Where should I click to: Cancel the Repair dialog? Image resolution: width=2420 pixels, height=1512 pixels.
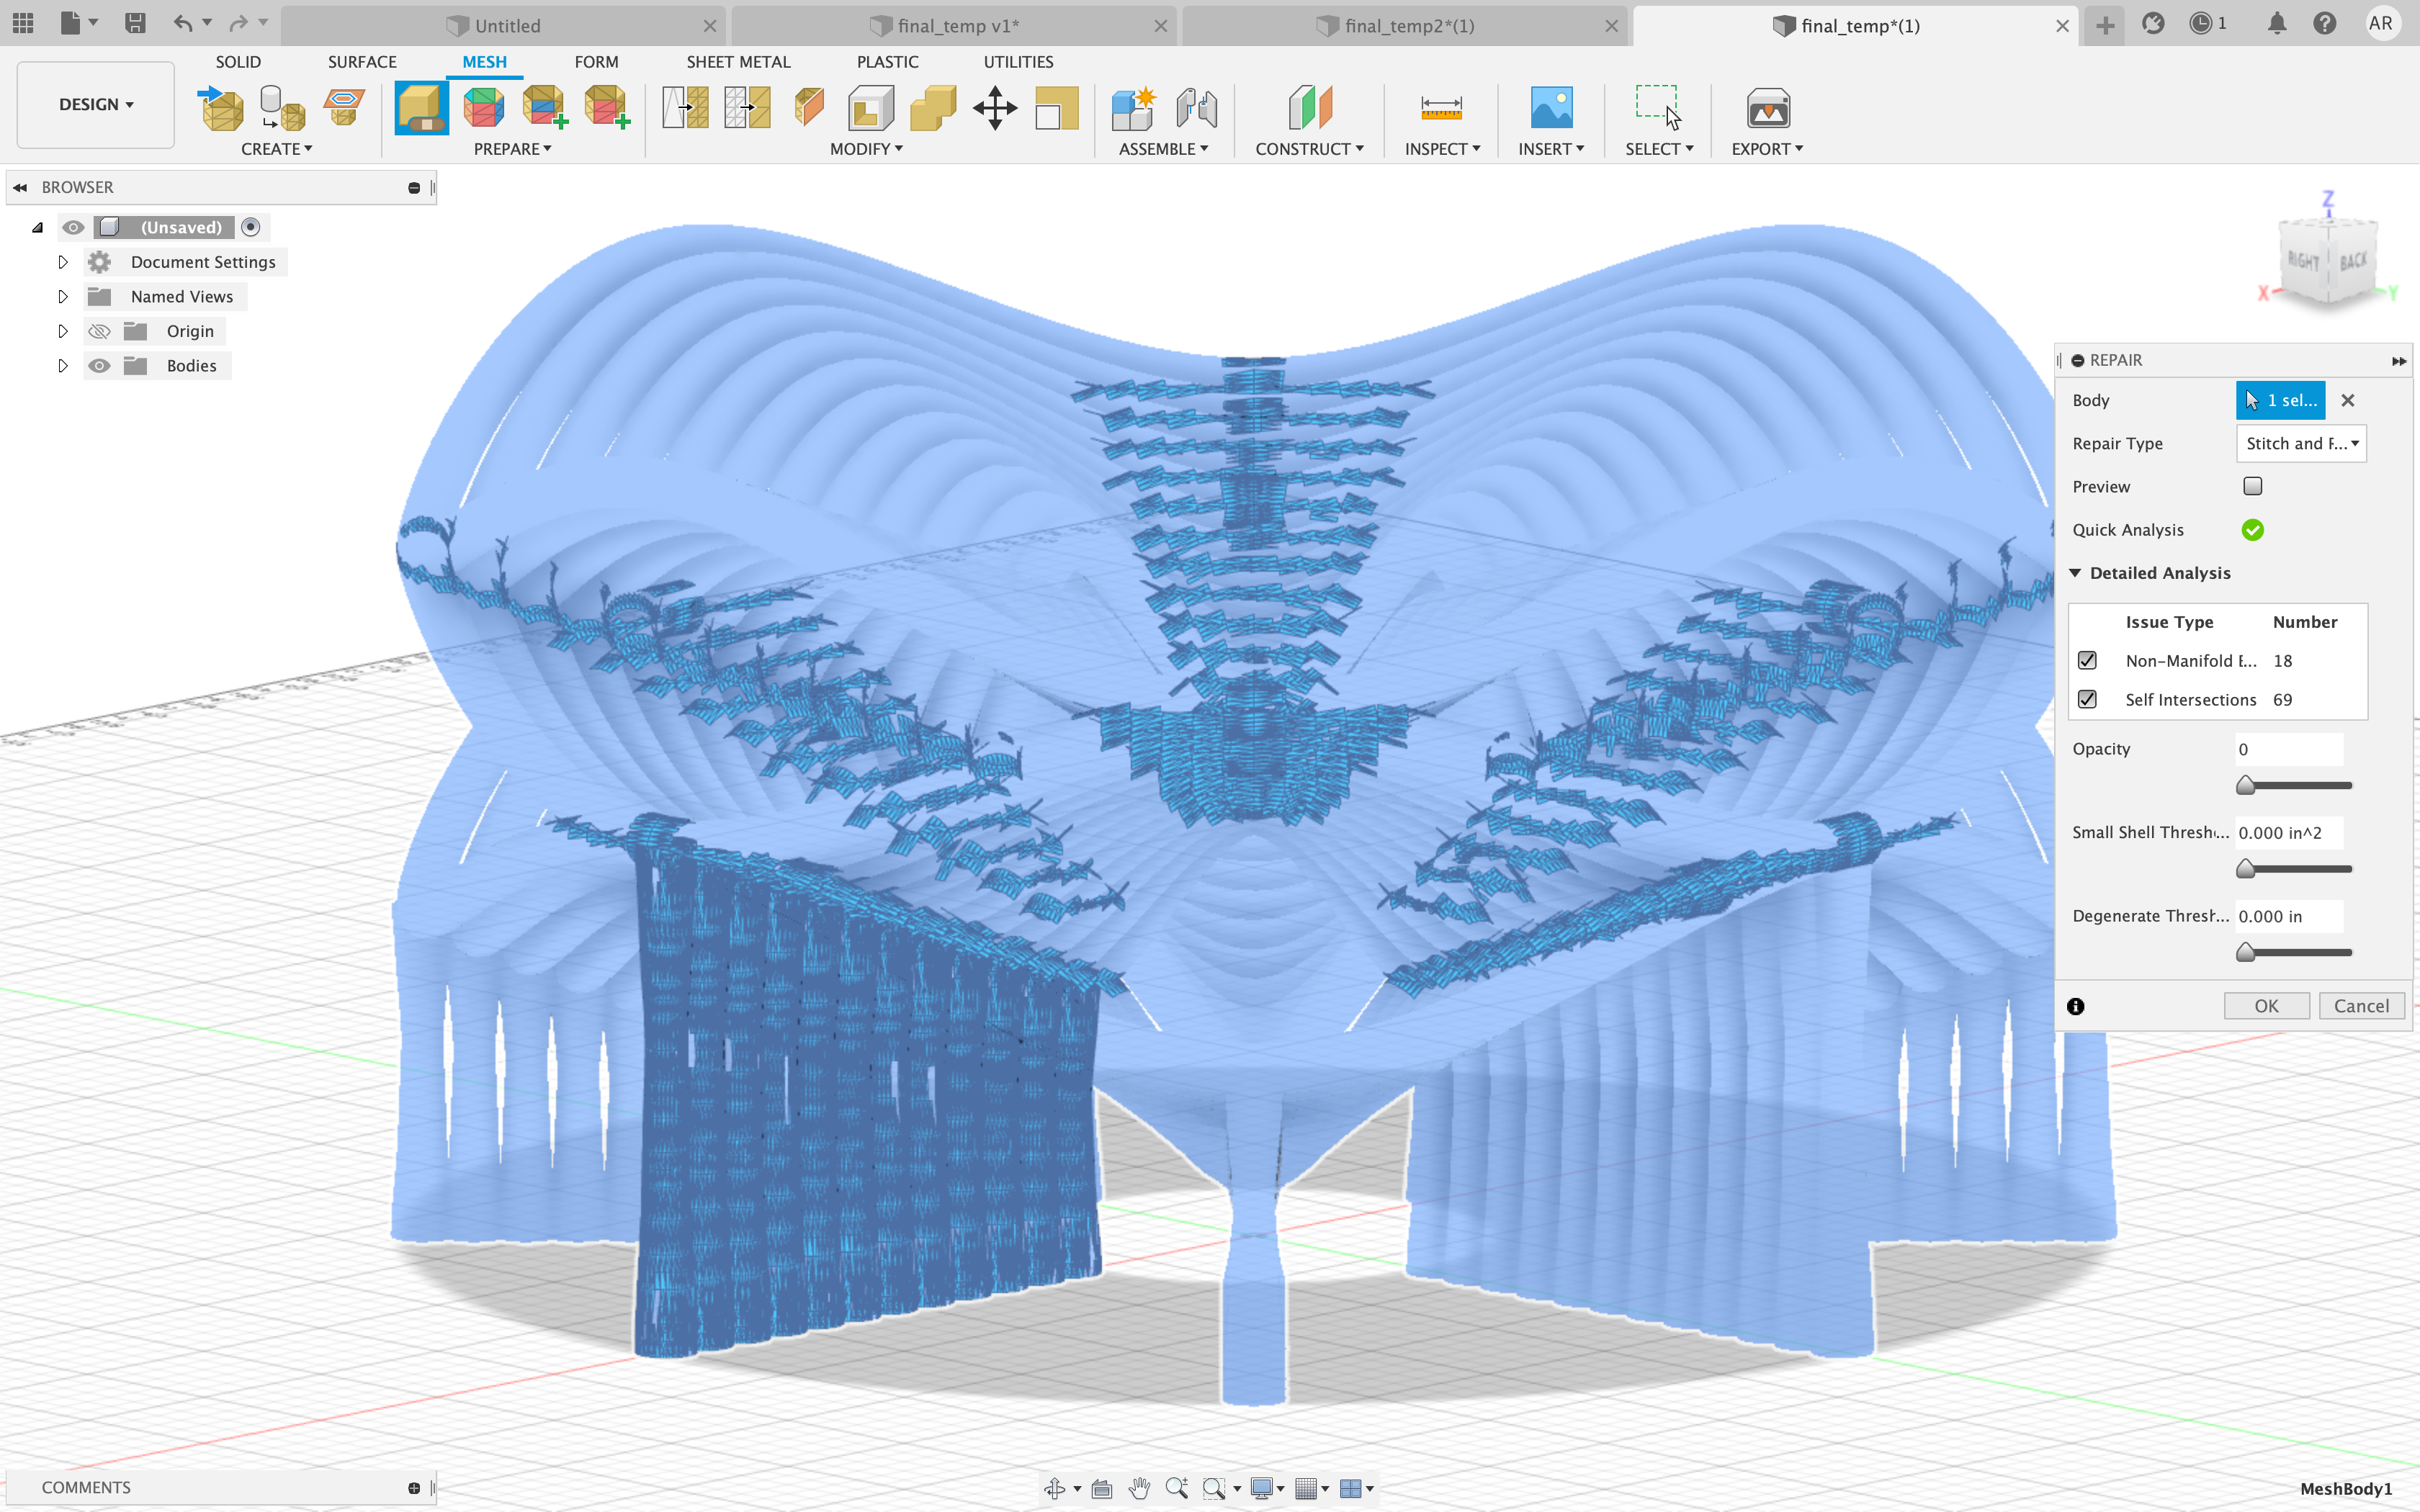pos(2361,1005)
